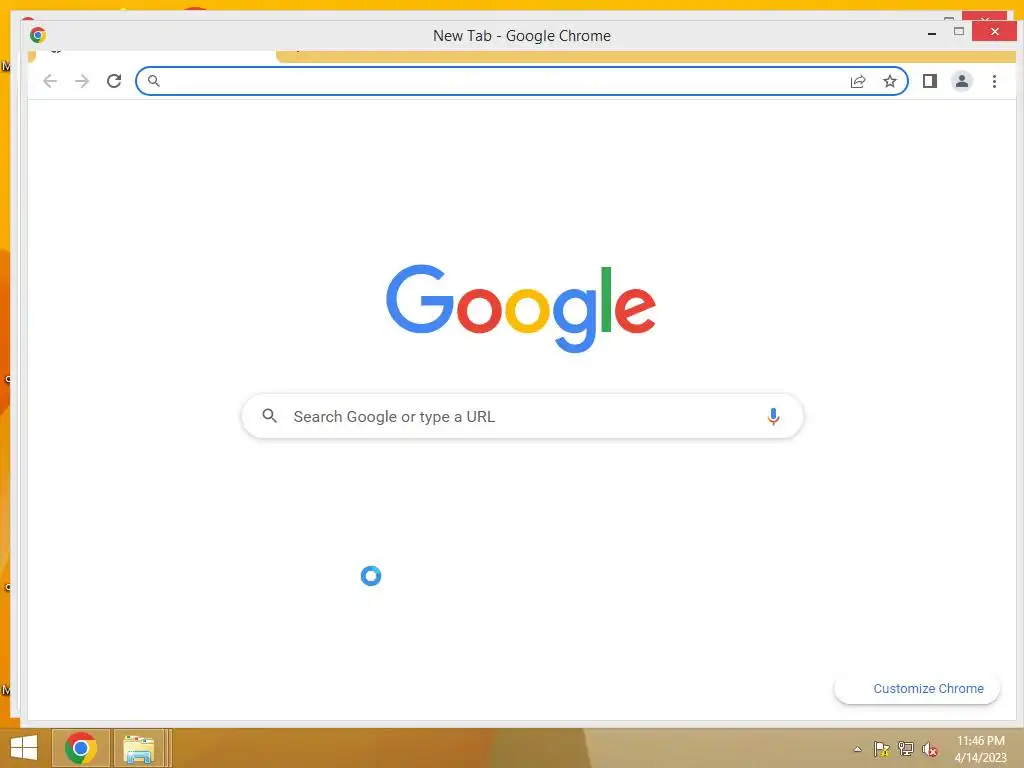Image resolution: width=1024 pixels, height=768 pixels.
Task: Share this page icon in address bar
Action: tap(857, 81)
